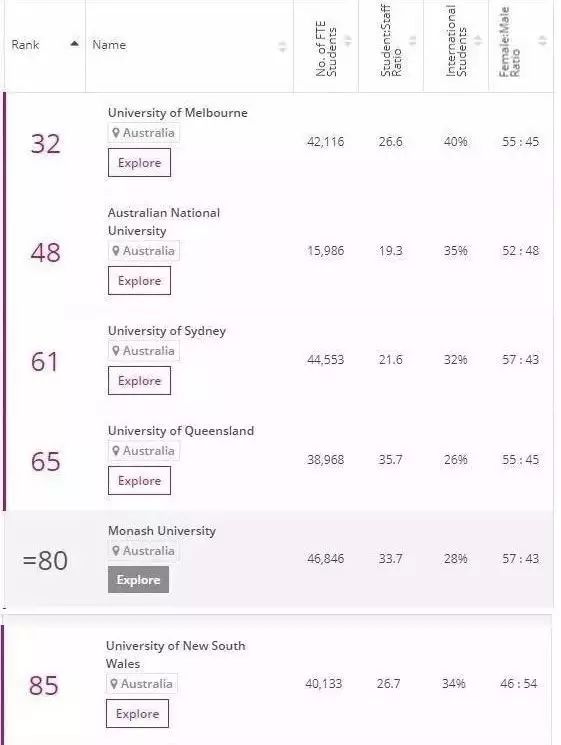Image resolution: width=561 pixels, height=745 pixels.
Task: Open Explore for University of Sydney
Action: click(x=139, y=381)
